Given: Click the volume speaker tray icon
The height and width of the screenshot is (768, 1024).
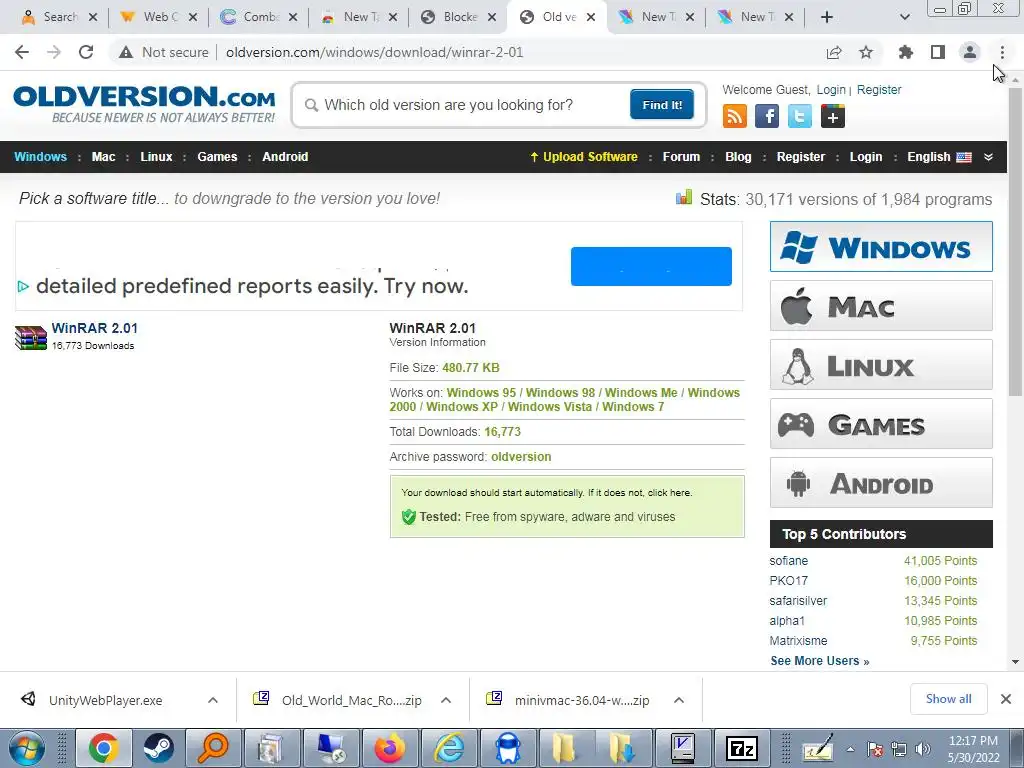Looking at the screenshot, I should pos(923,749).
